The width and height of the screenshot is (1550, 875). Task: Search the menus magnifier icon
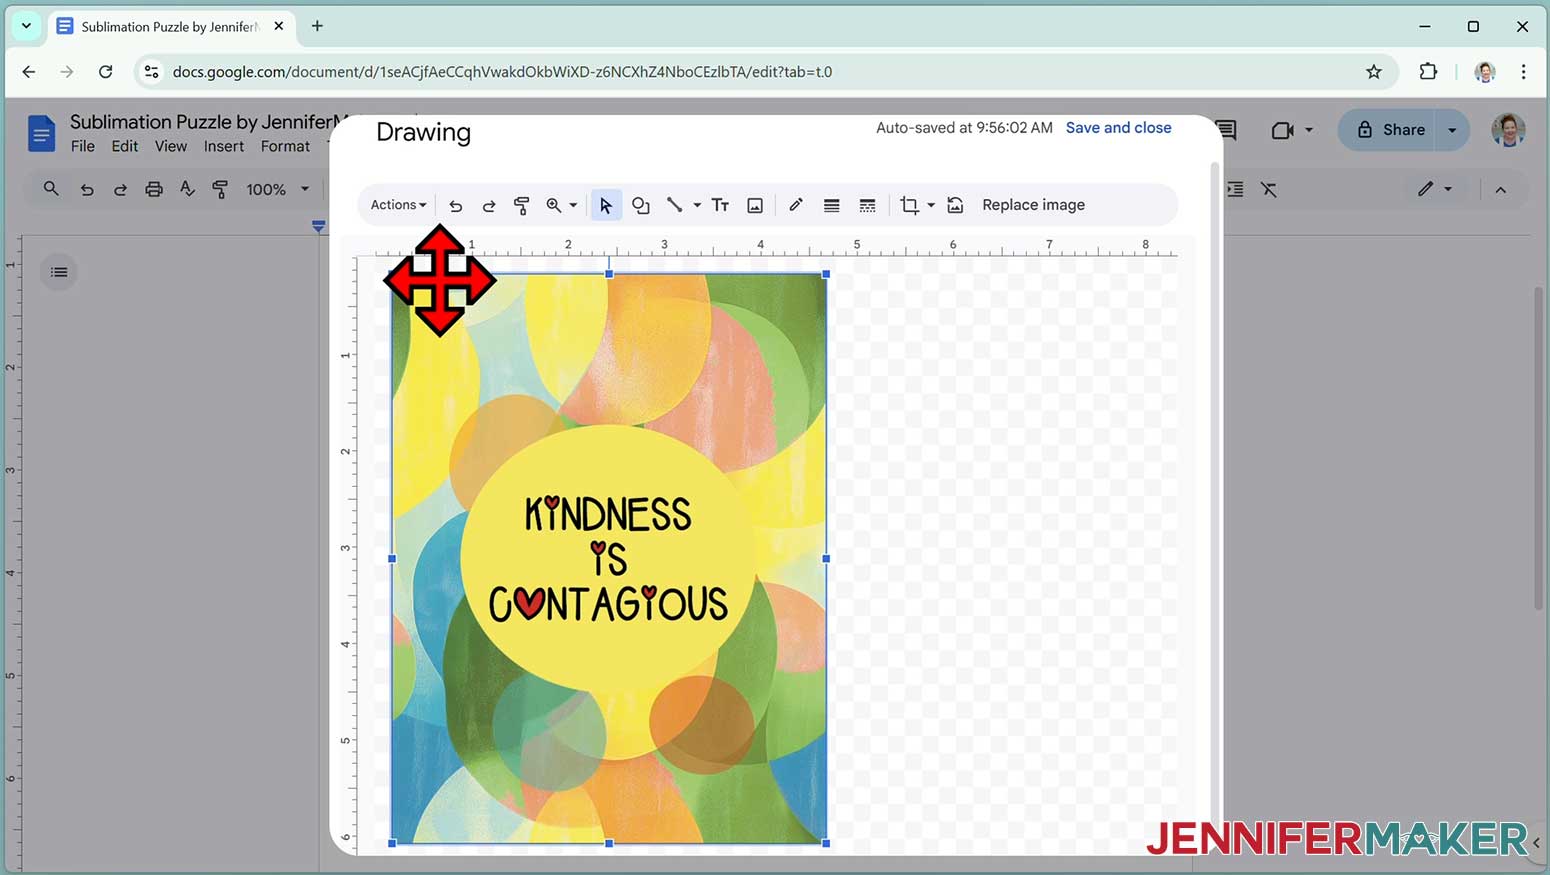51,189
